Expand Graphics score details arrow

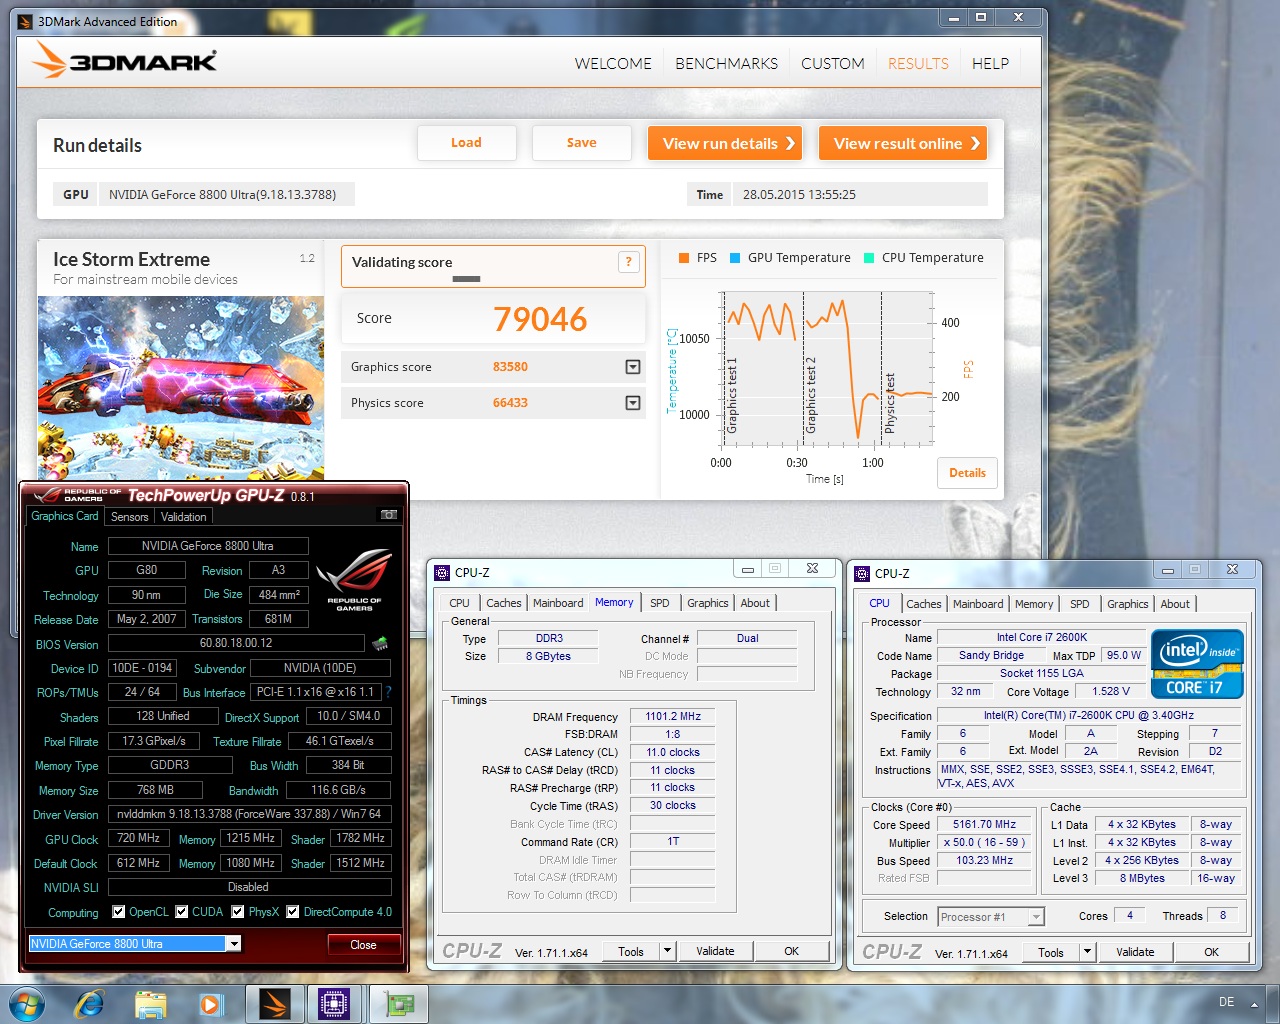pyautogui.click(x=633, y=367)
